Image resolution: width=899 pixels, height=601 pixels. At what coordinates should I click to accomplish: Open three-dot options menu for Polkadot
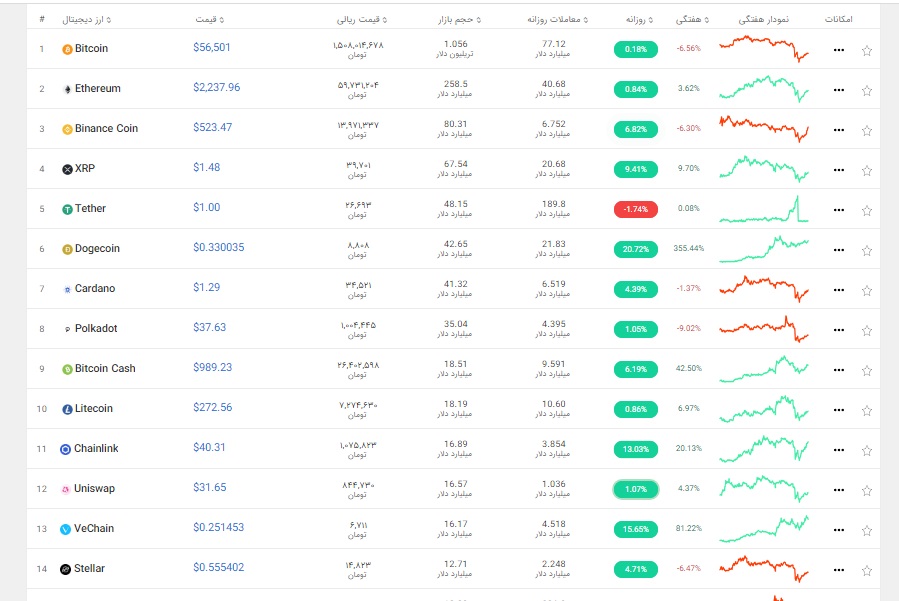[839, 329]
